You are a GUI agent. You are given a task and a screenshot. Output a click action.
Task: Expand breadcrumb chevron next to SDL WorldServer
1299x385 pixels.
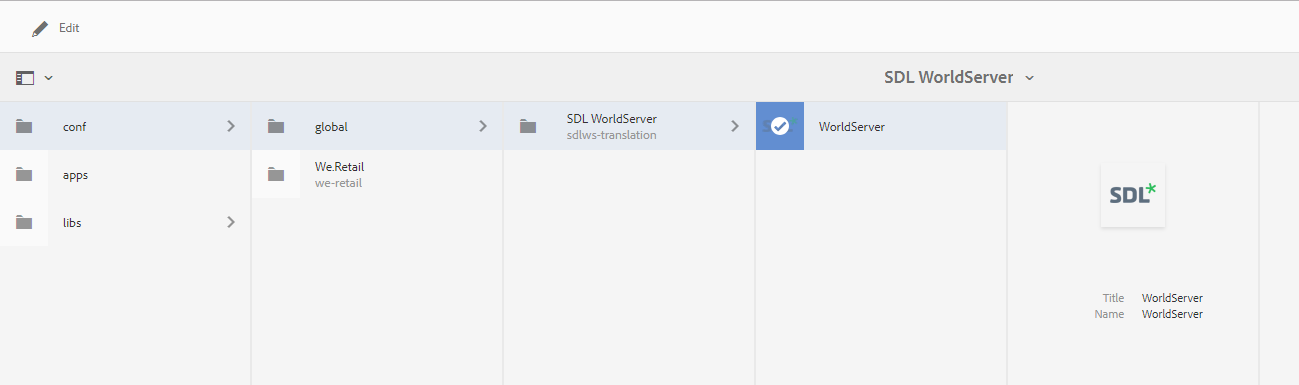1029,77
